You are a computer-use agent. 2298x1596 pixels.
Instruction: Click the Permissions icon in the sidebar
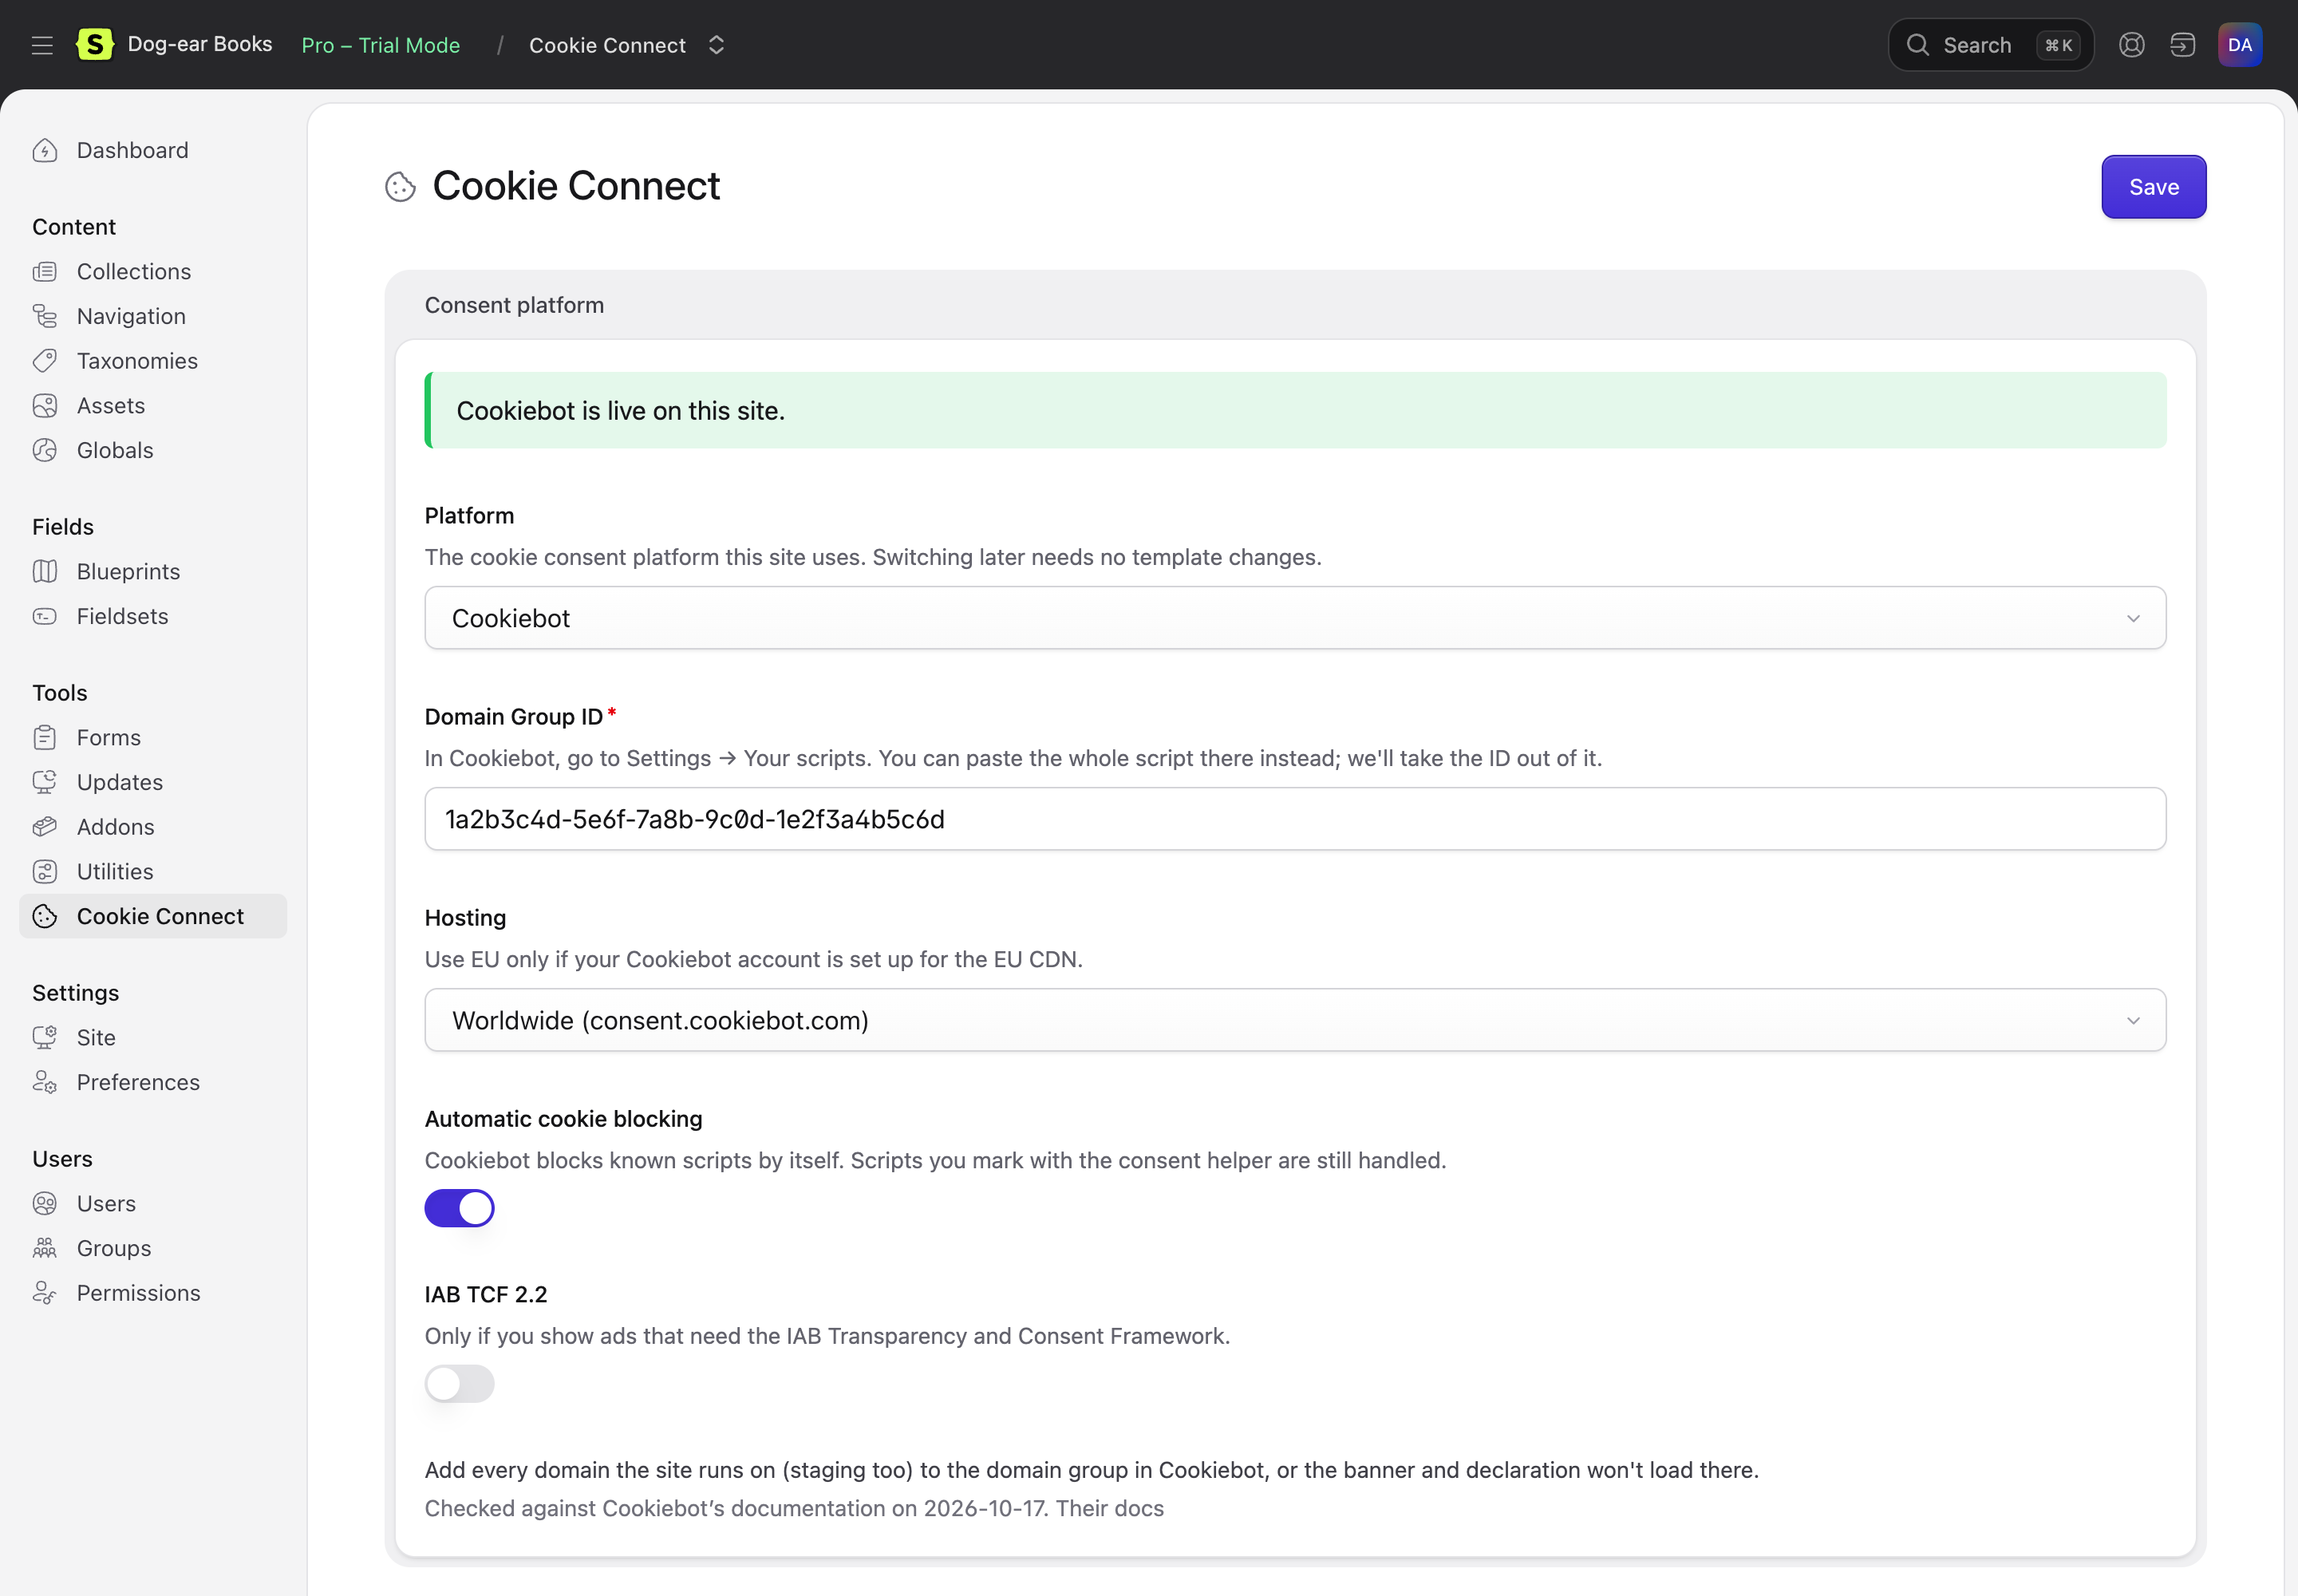45,1293
